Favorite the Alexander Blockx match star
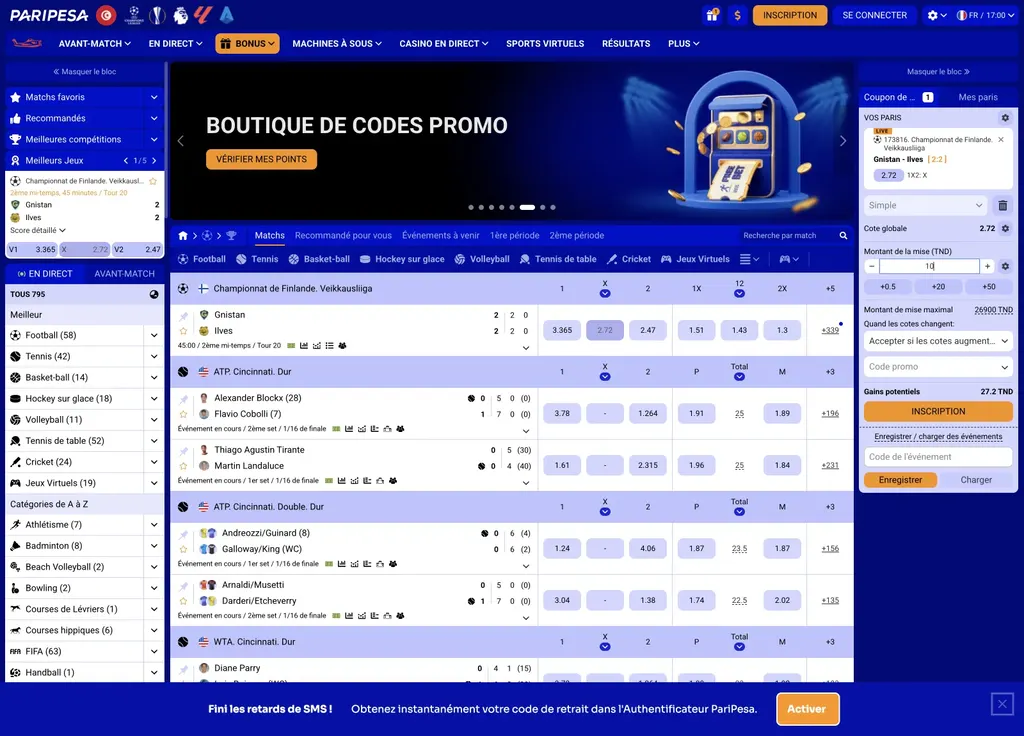 (184, 414)
